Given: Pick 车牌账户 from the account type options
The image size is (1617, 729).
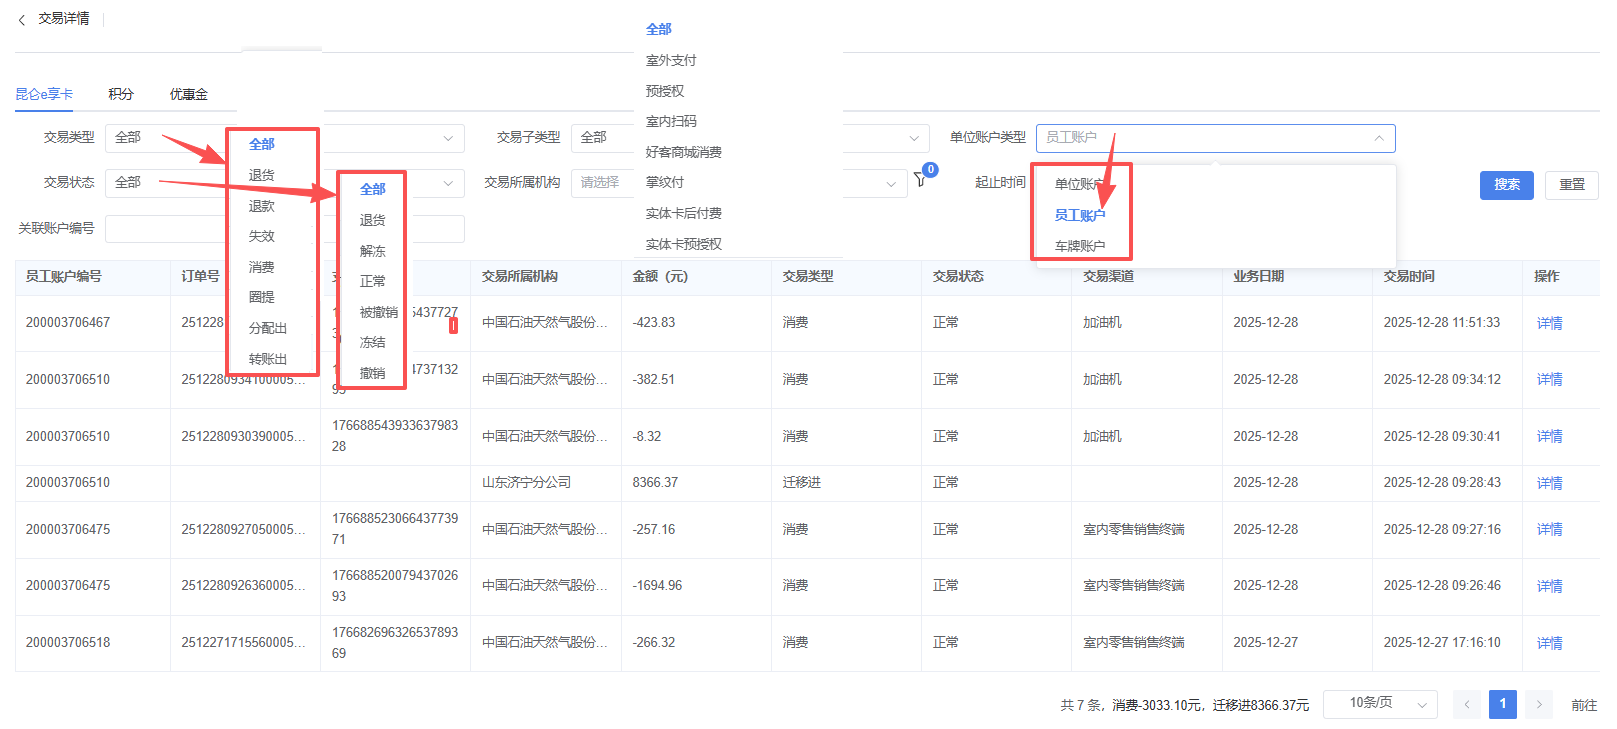Looking at the screenshot, I should (x=1080, y=246).
